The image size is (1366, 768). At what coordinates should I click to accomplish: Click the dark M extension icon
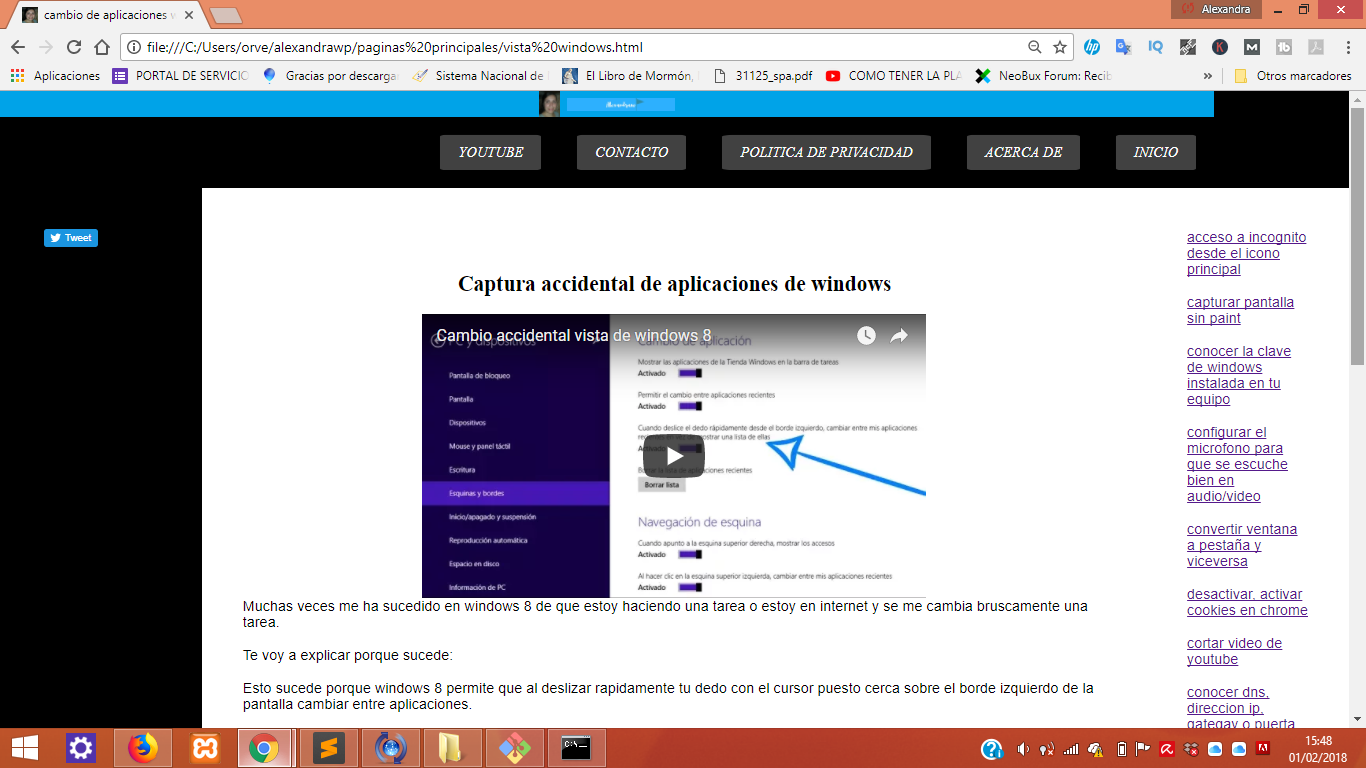click(1251, 47)
